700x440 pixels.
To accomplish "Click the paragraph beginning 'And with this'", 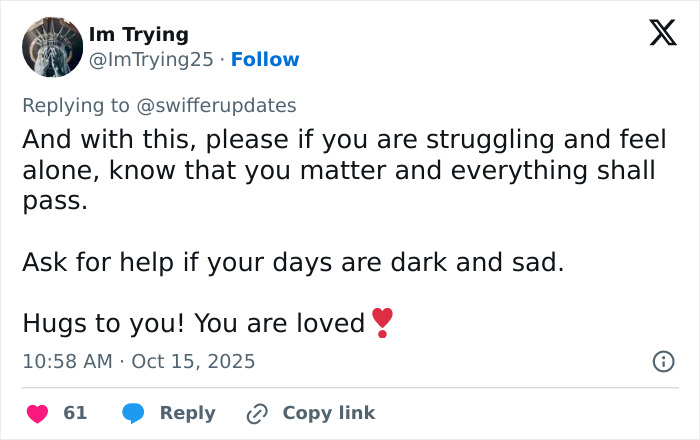I will (339, 169).
